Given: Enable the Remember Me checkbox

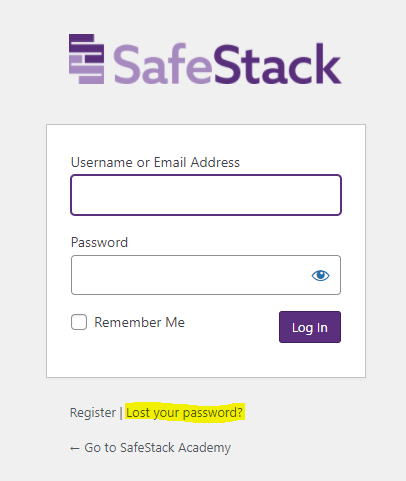Looking at the screenshot, I should tap(79, 322).
